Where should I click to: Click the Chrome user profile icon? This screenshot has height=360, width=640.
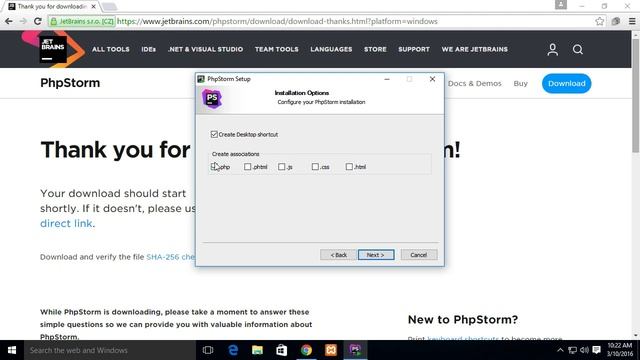point(561,5)
